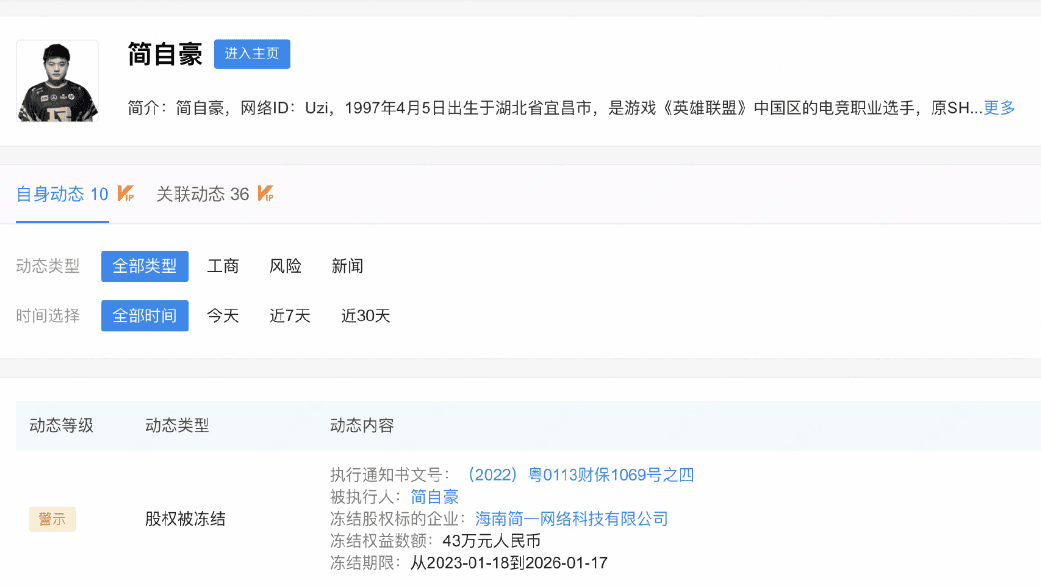The height and width of the screenshot is (586, 1041).
Task: Expand the bio with 更多 link
Action: pos(999,108)
